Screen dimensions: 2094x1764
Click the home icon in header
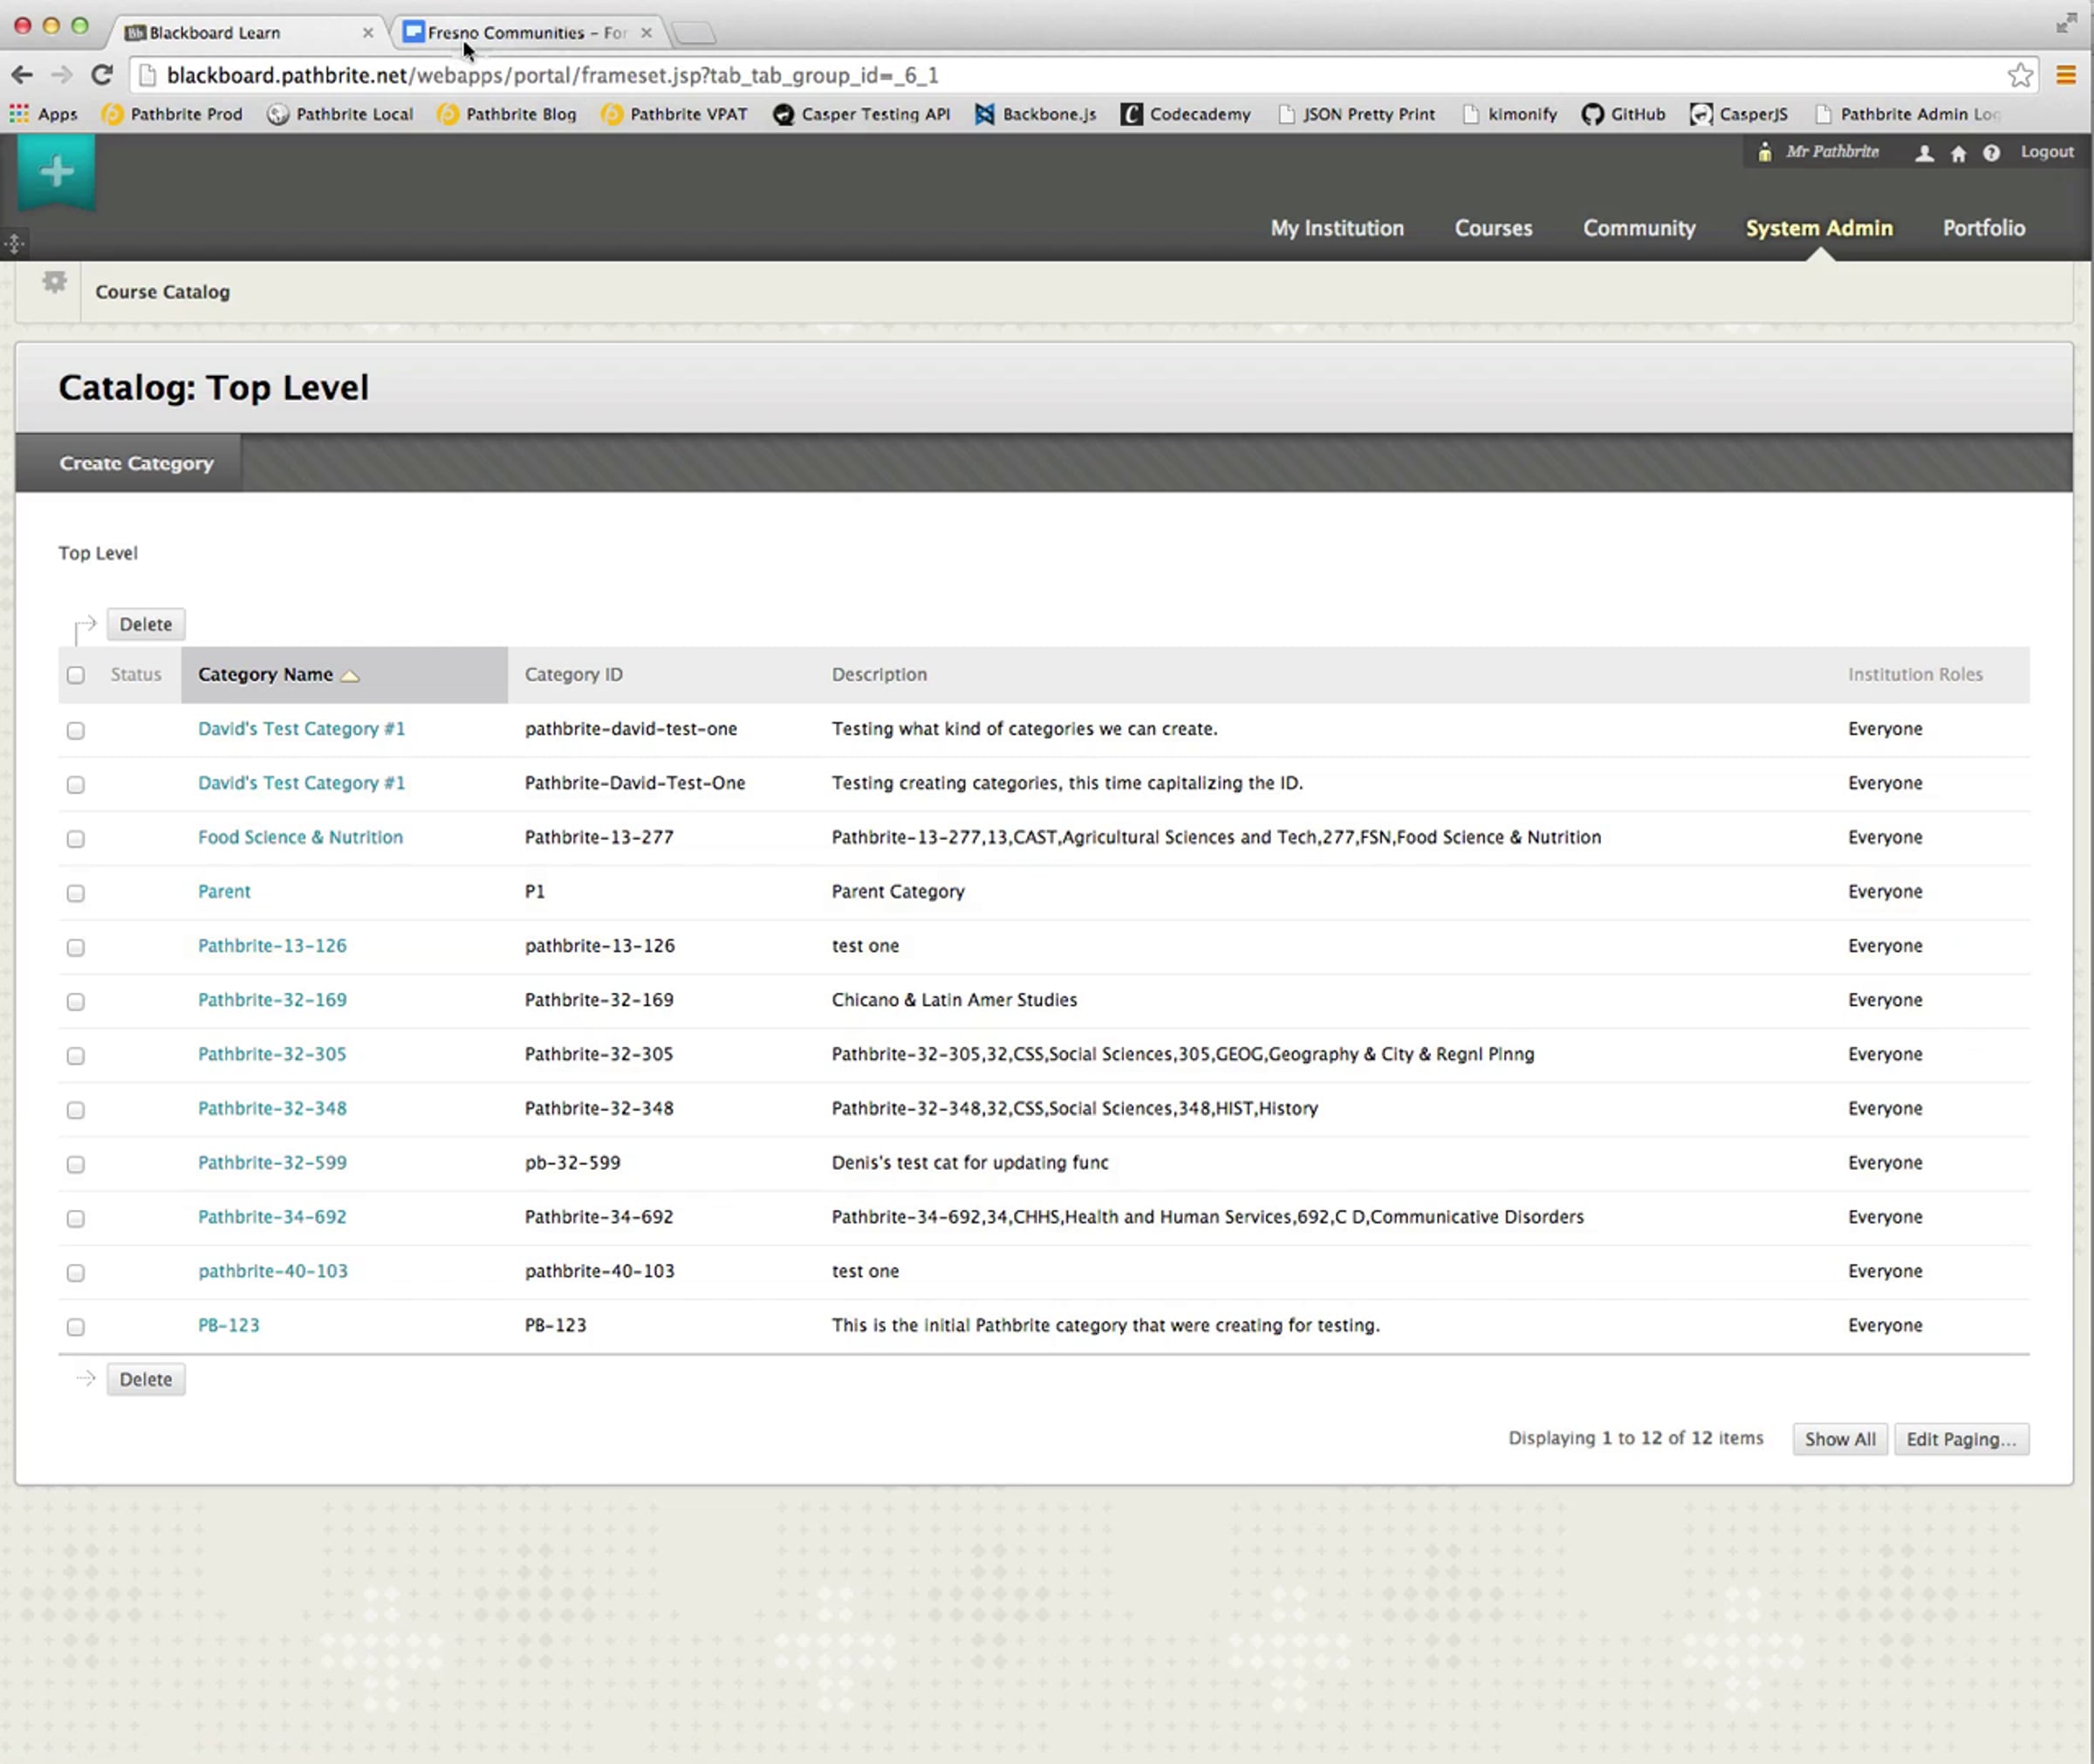pos(1958,153)
